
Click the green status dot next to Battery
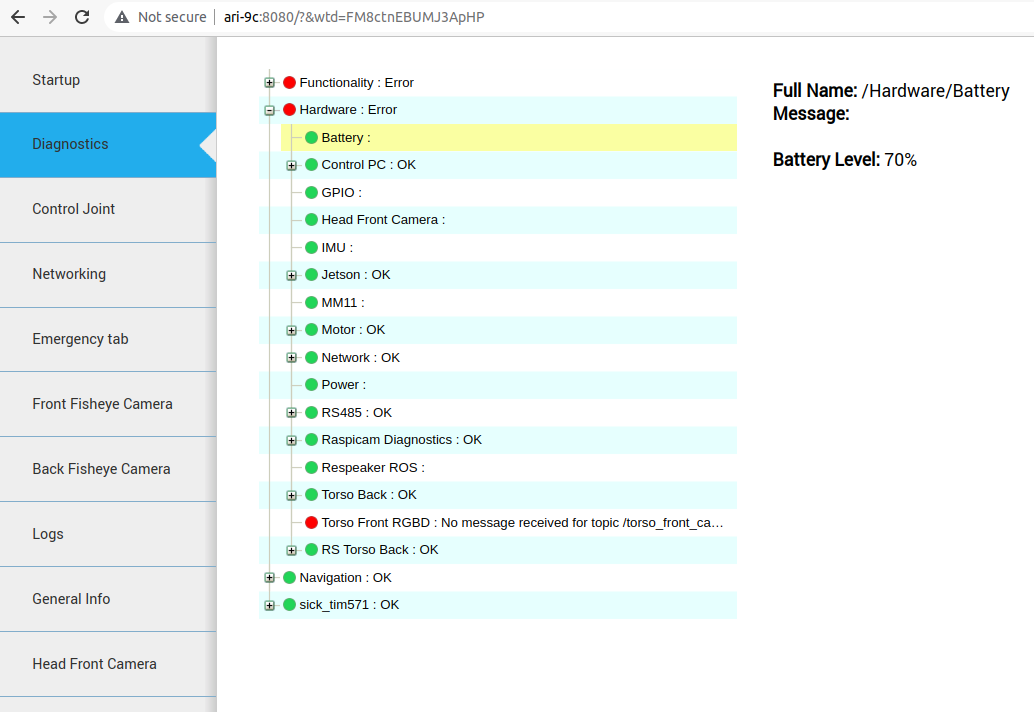[x=312, y=137]
